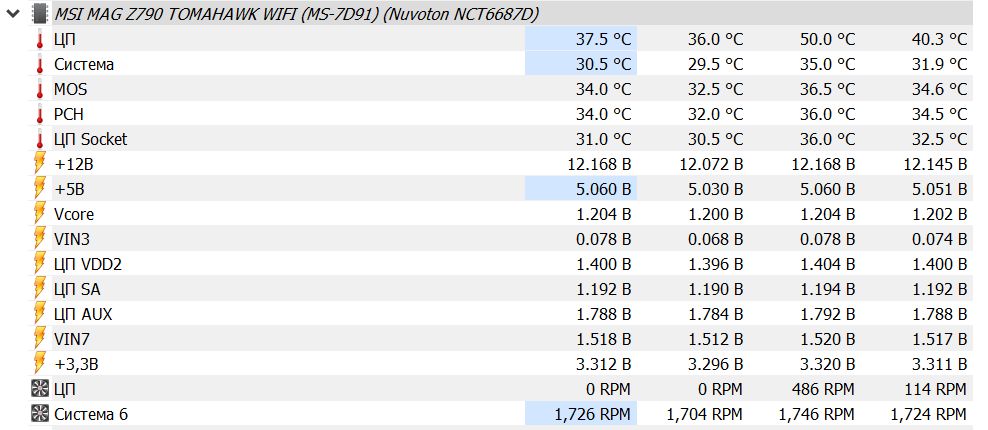The image size is (988, 430).
Task: Click the thermometer icon beside MOS
Action: [40, 90]
